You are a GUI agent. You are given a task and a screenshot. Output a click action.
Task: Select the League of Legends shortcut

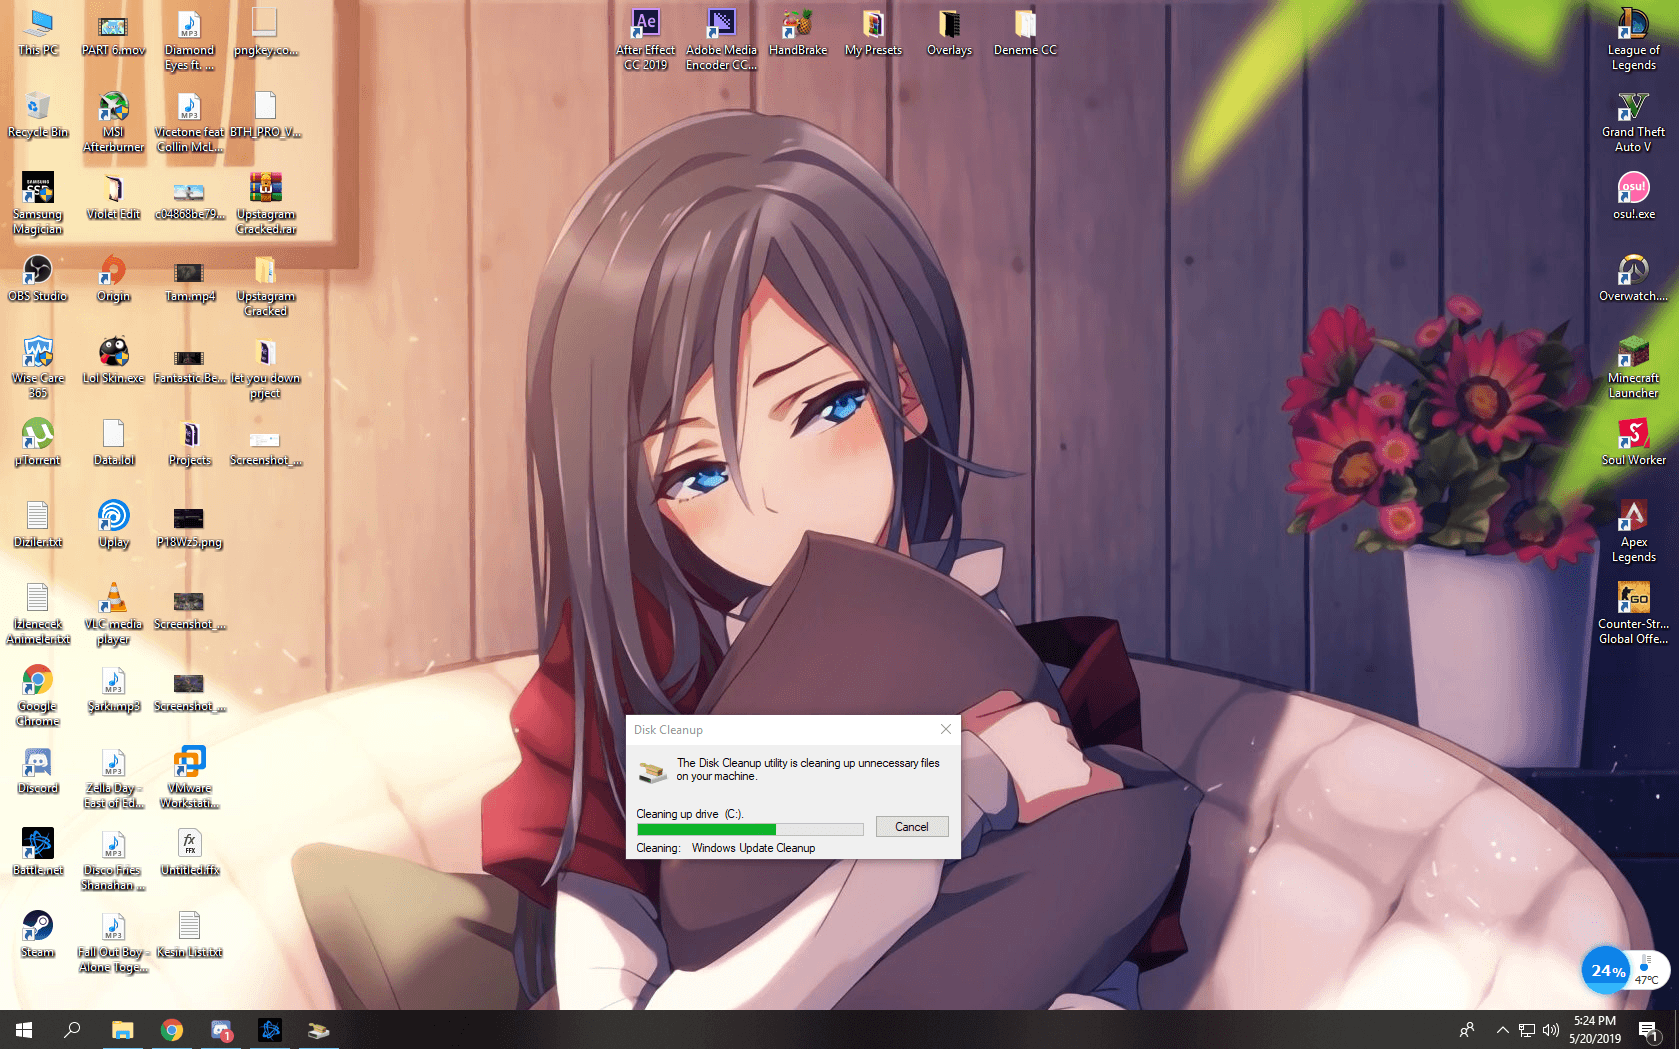pos(1633,40)
